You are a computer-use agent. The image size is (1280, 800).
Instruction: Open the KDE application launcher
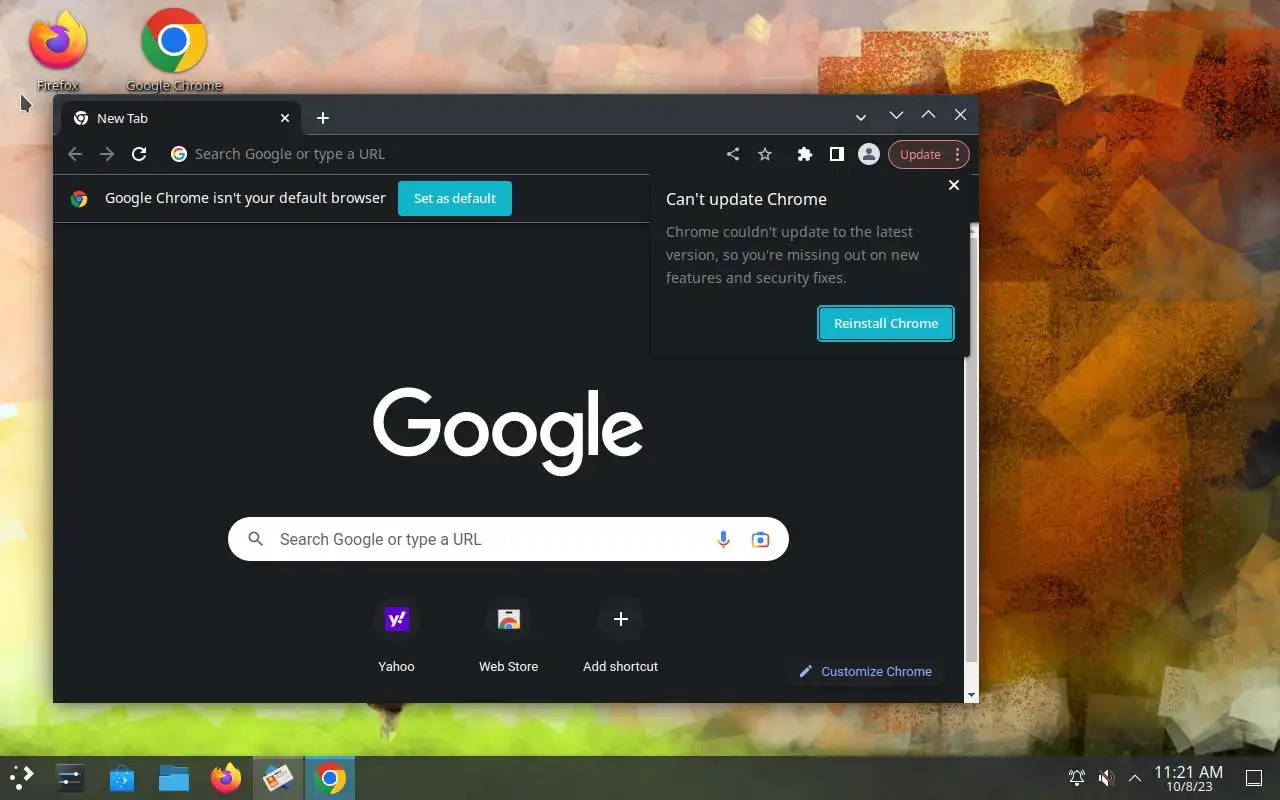21,778
